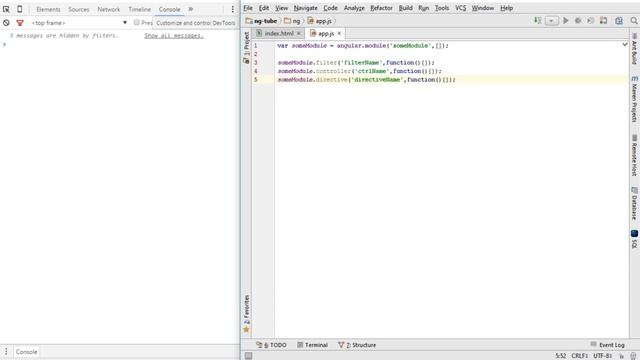Switch to the Elements DevTools tab

tap(48, 9)
